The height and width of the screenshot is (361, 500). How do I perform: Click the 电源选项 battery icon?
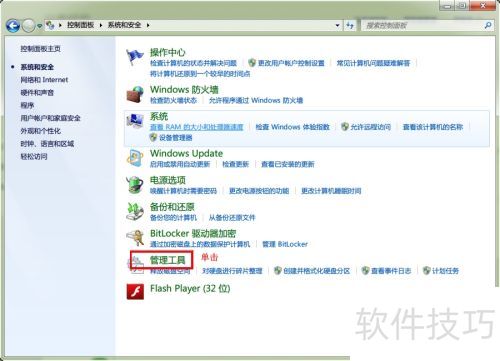point(135,185)
